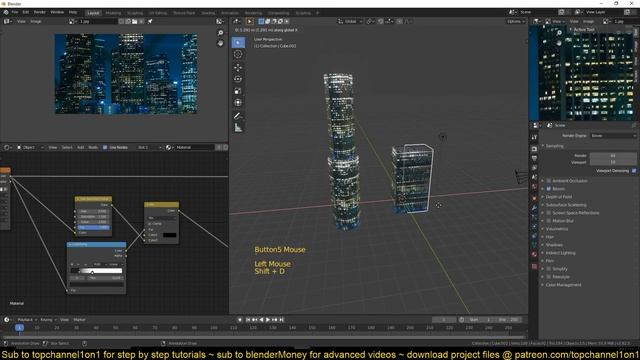Select the Select Box tool in viewport toolbar
The image size is (640, 360).
(238, 42)
